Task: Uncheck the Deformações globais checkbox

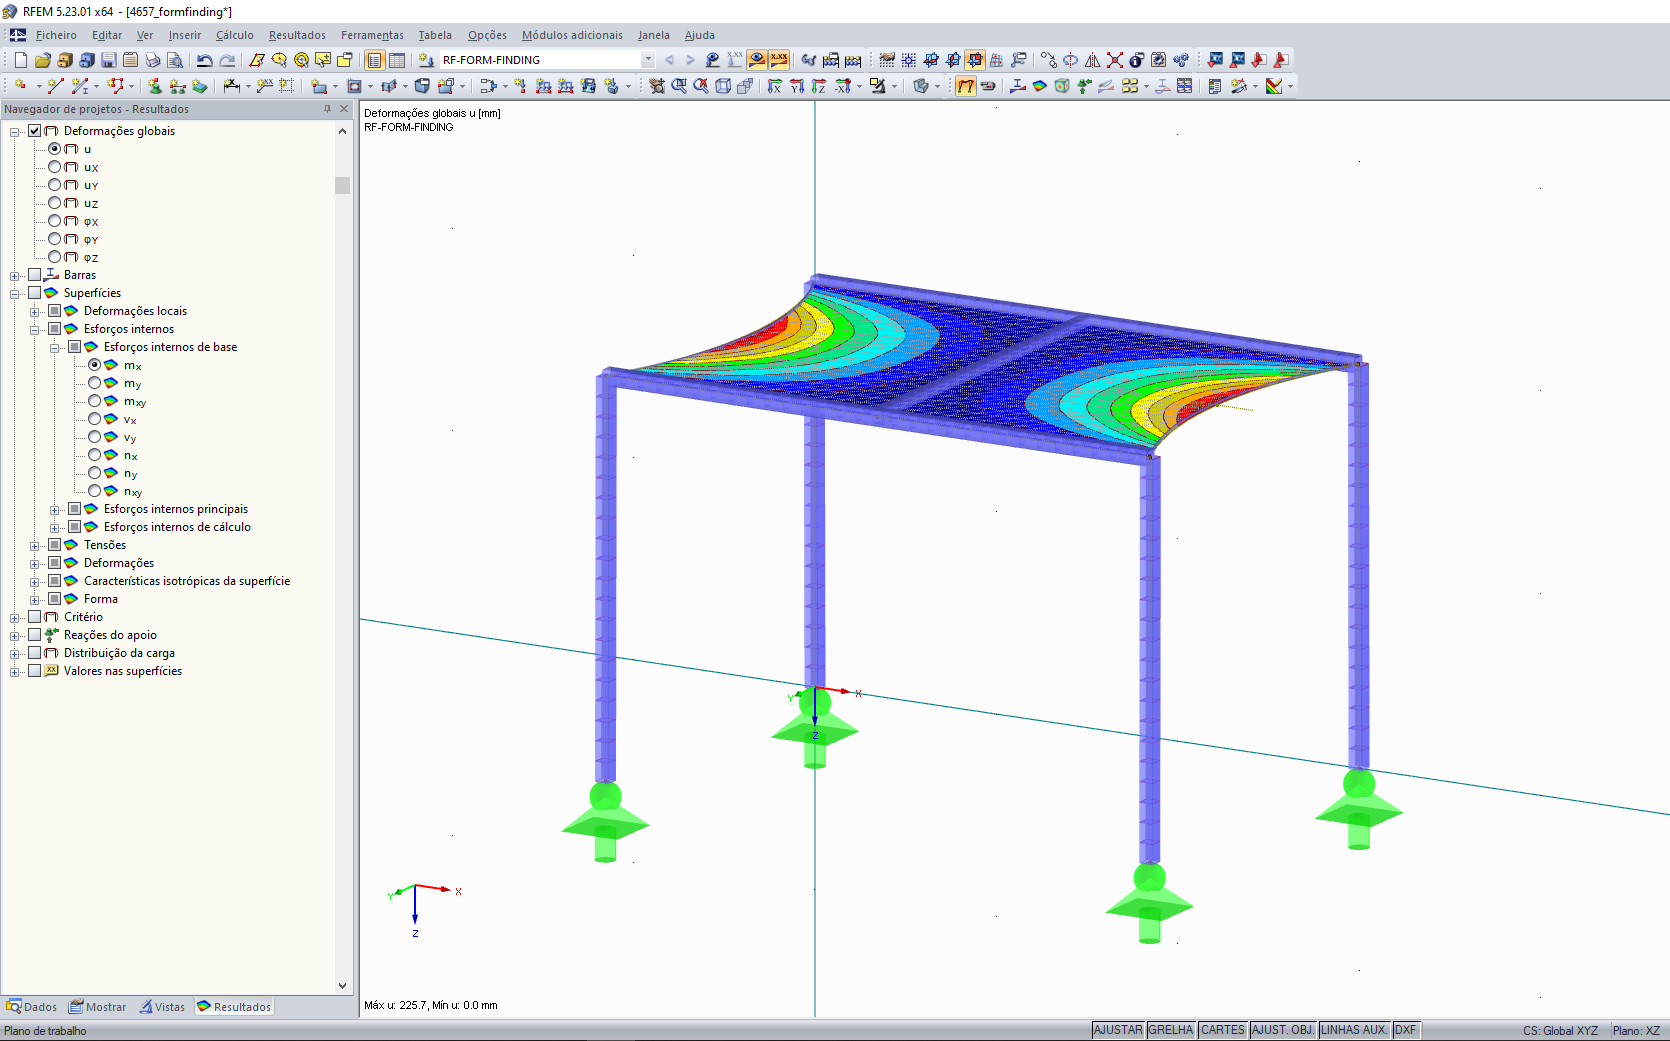Action: [35, 131]
